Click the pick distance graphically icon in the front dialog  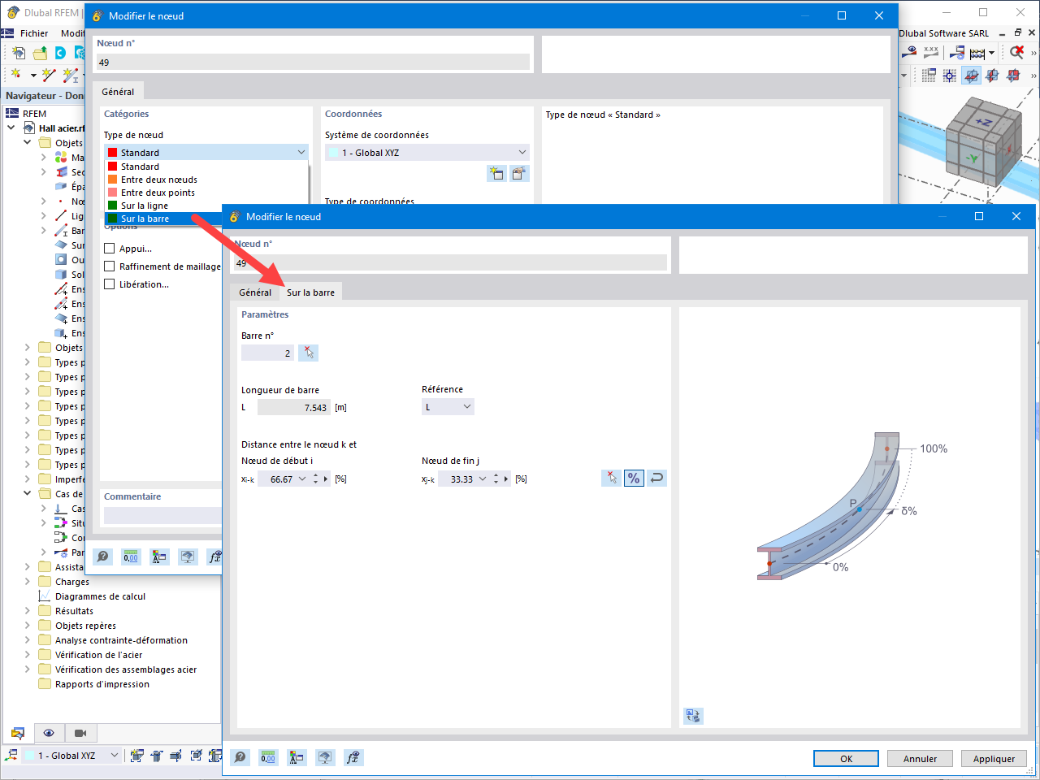[x=611, y=478]
